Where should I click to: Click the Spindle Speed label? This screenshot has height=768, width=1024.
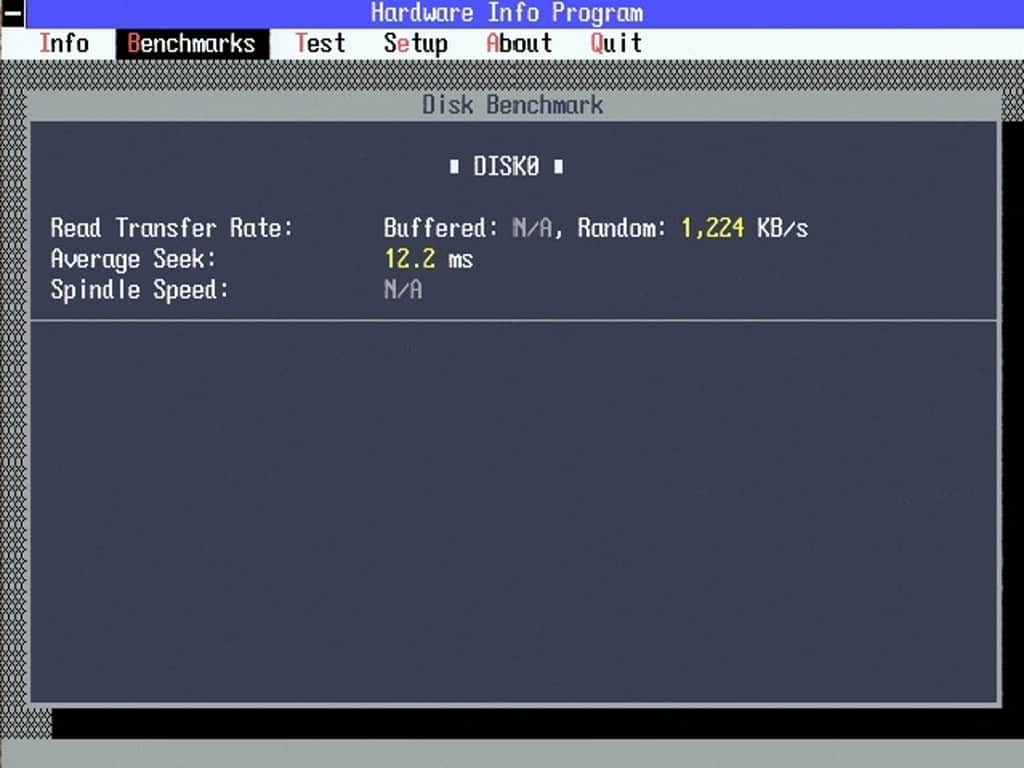pyautogui.click(x=140, y=290)
